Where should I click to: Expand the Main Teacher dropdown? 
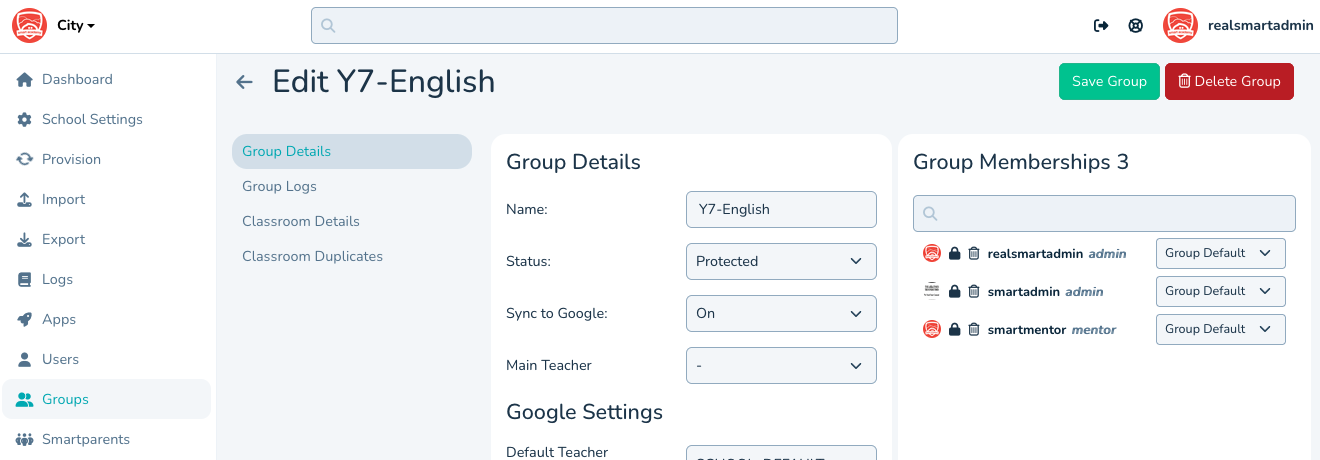tap(781, 365)
